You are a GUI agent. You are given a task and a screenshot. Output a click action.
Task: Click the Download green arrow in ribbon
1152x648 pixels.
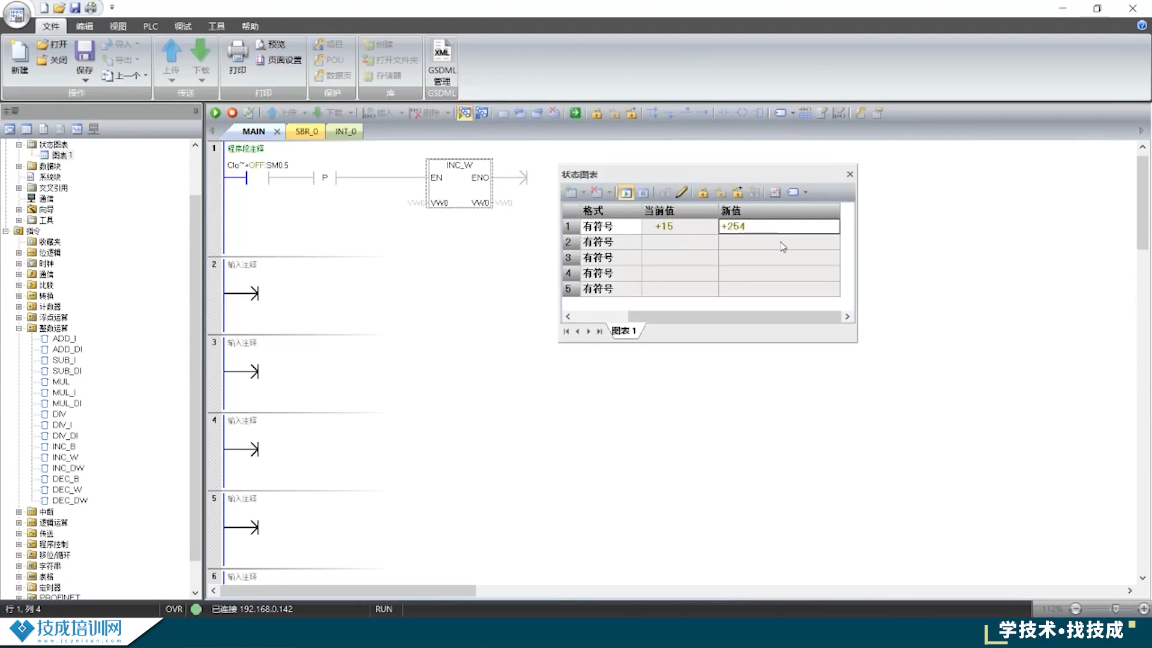coord(201,57)
